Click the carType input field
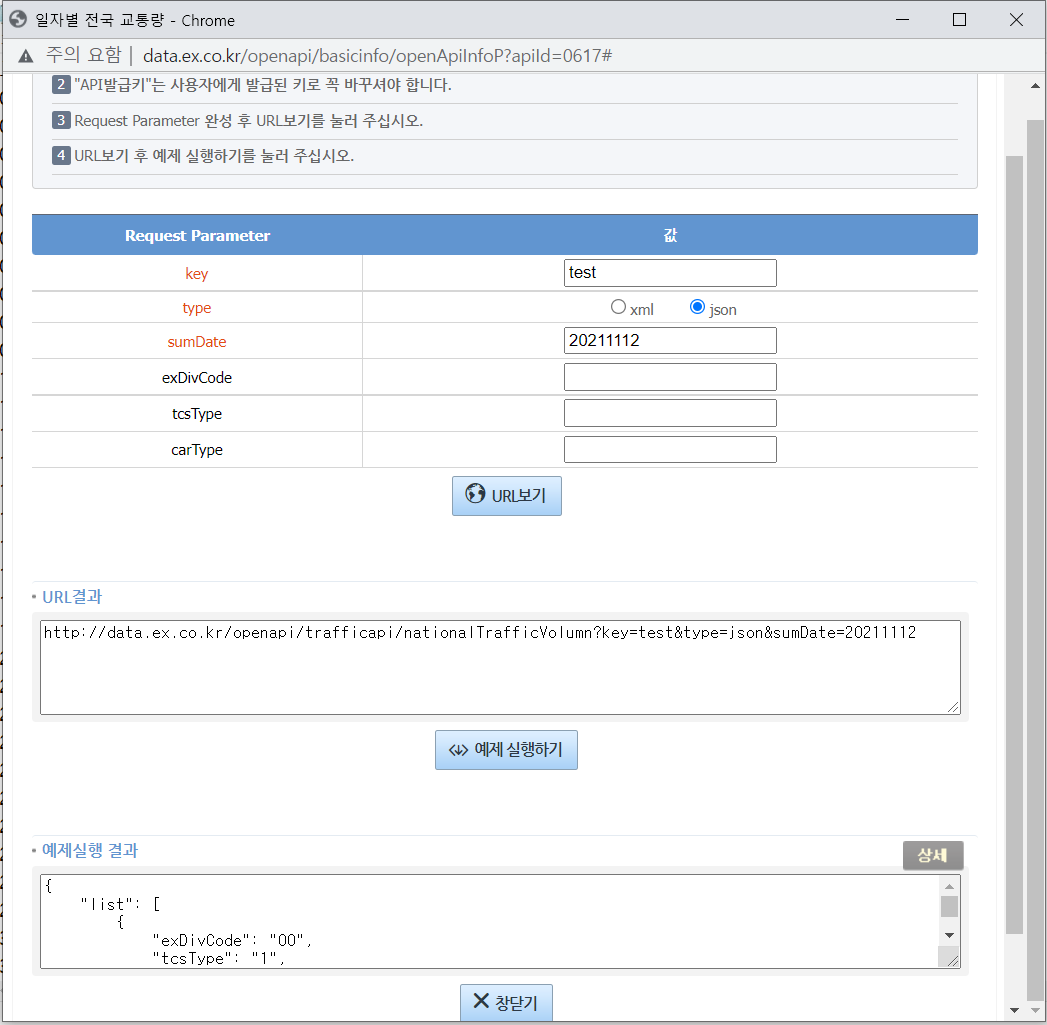This screenshot has width=1047, height=1025. (670, 449)
